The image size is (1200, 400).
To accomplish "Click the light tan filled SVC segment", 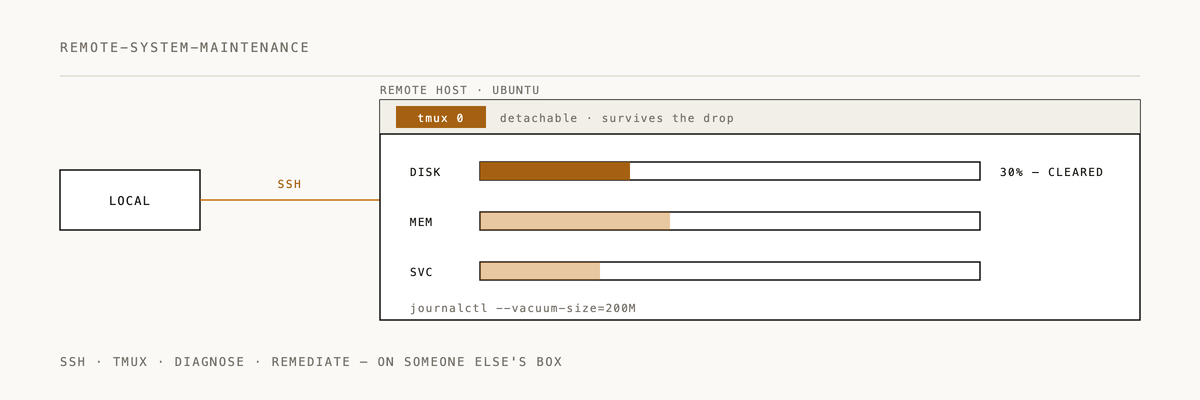I will (540, 271).
